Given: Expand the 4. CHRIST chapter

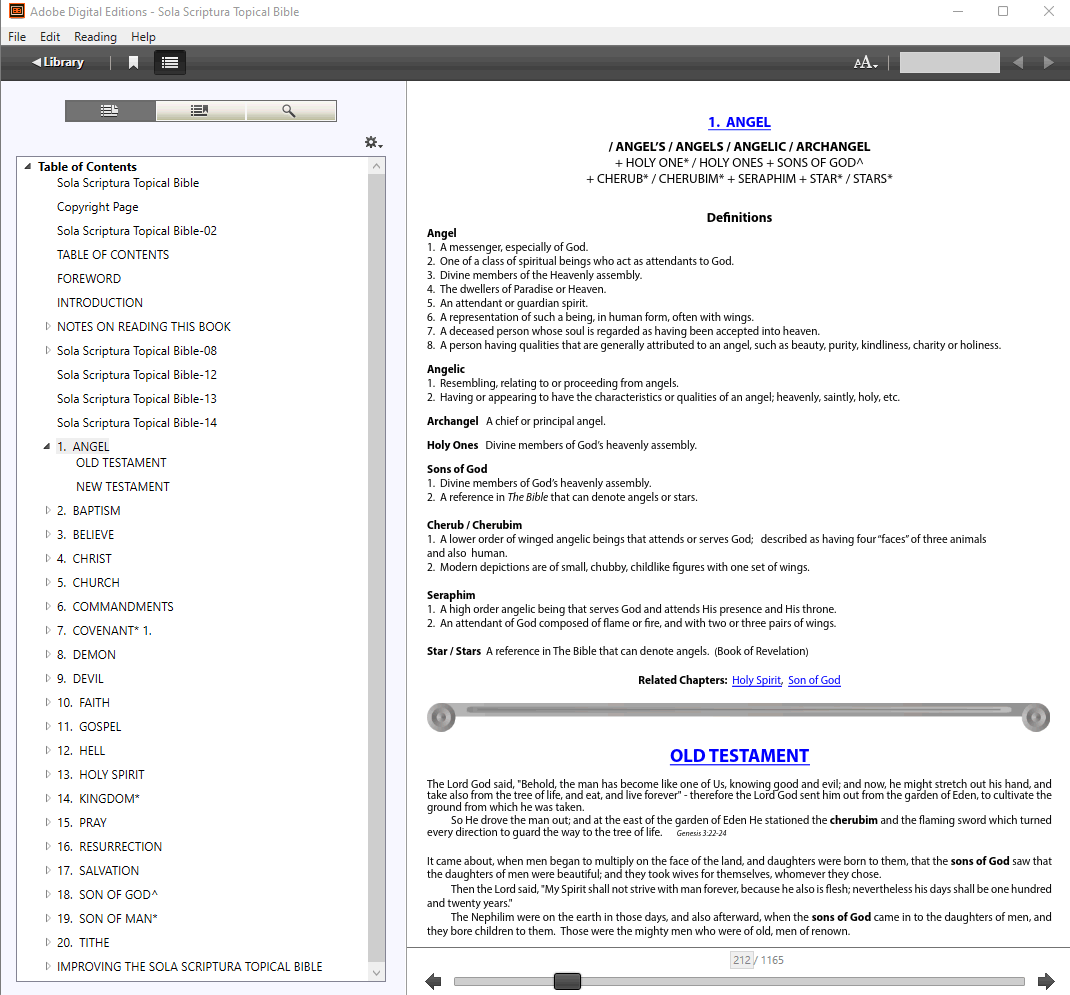Looking at the screenshot, I should coord(47,558).
